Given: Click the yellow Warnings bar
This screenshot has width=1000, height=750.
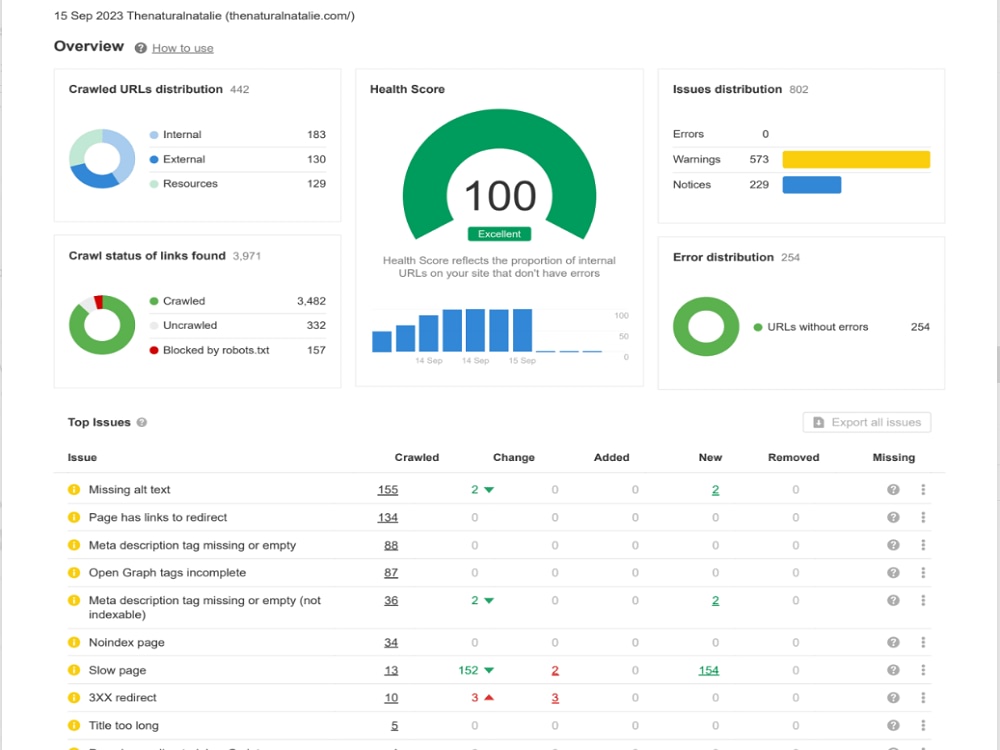Looking at the screenshot, I should [x=856, y=159].
